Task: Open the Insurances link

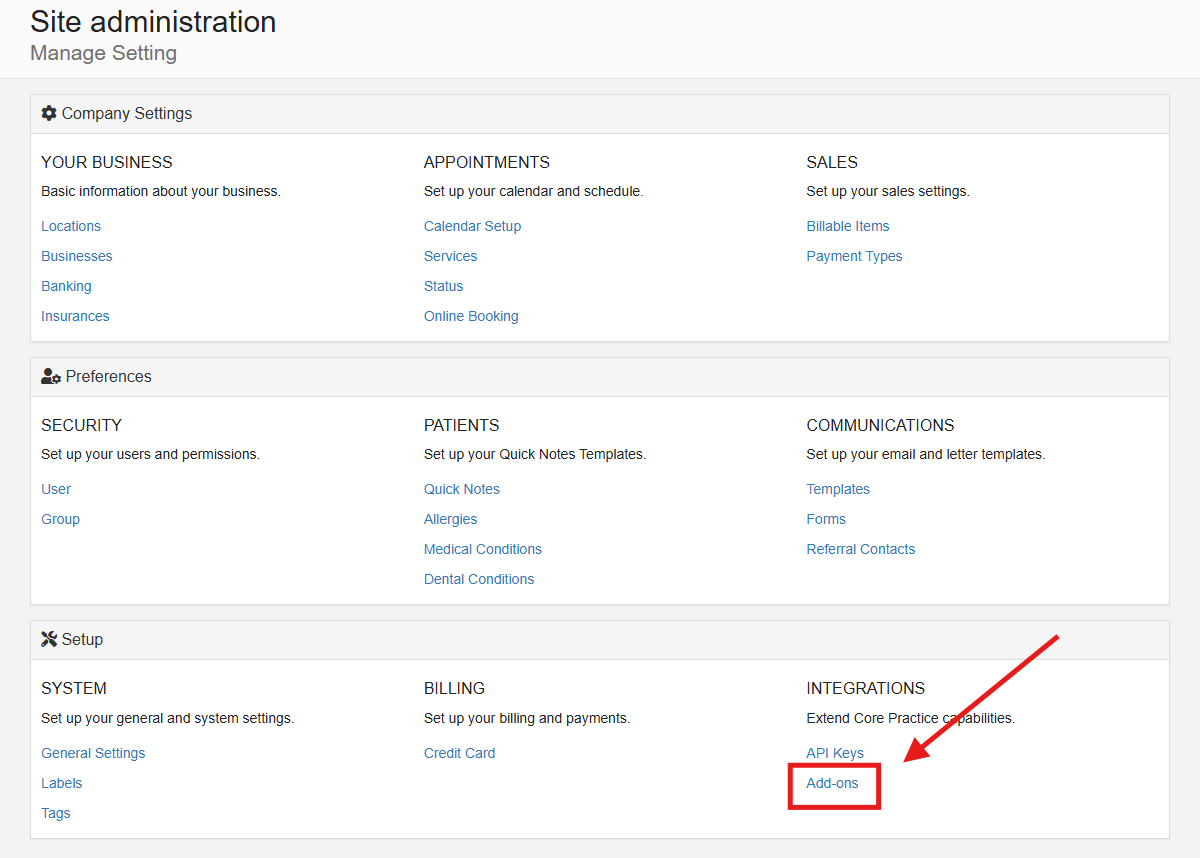Action: [75, 316]
